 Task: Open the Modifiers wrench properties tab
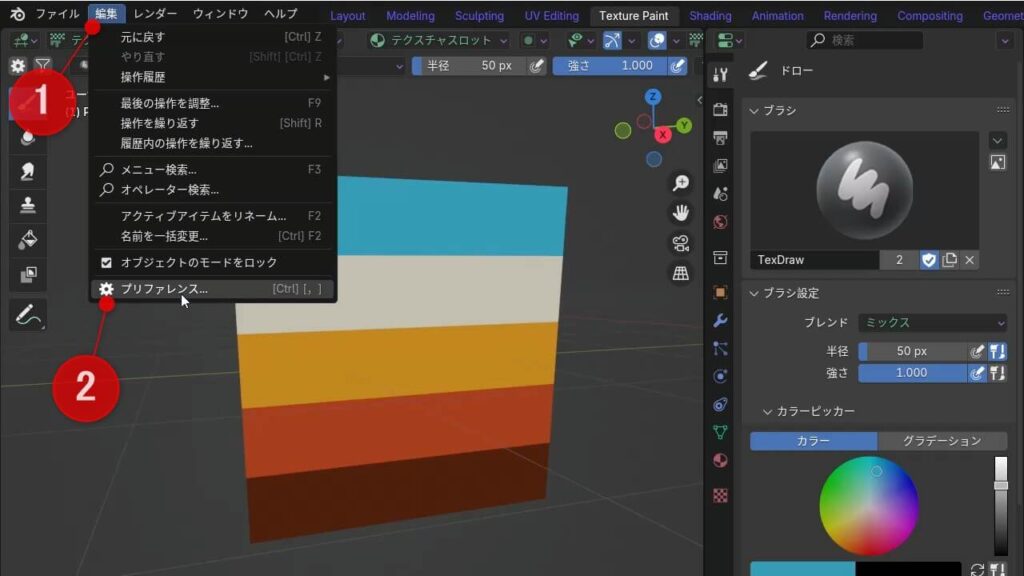point(720,321)
